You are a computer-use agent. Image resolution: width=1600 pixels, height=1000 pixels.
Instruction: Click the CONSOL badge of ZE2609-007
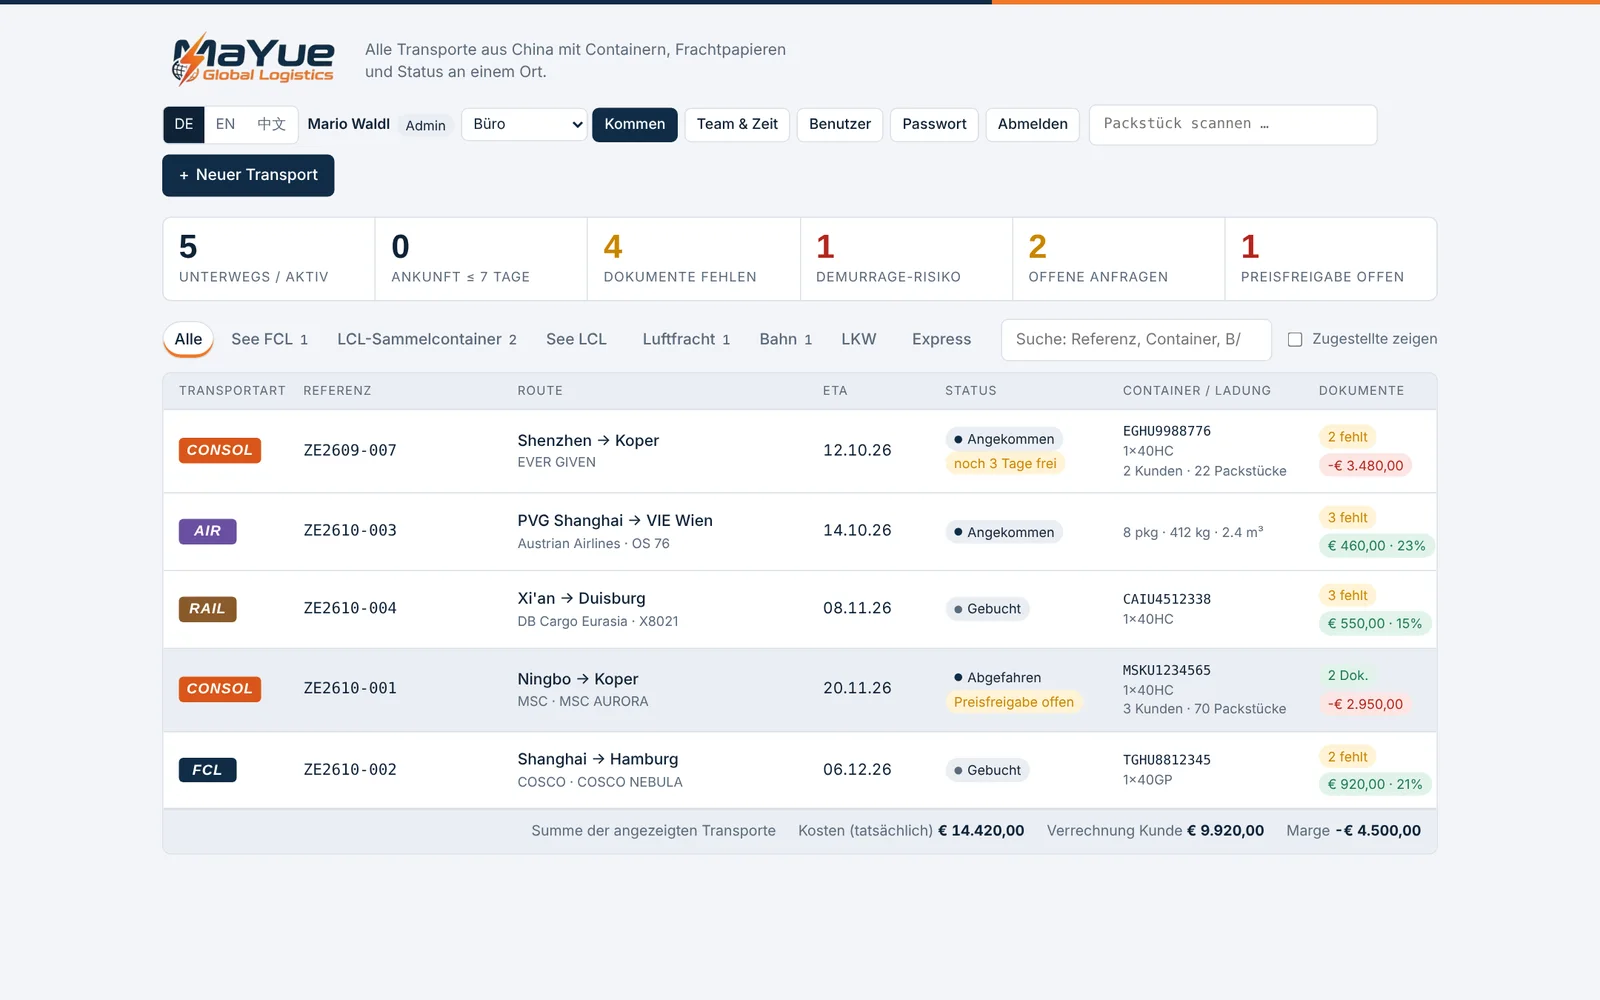(220, 450)
